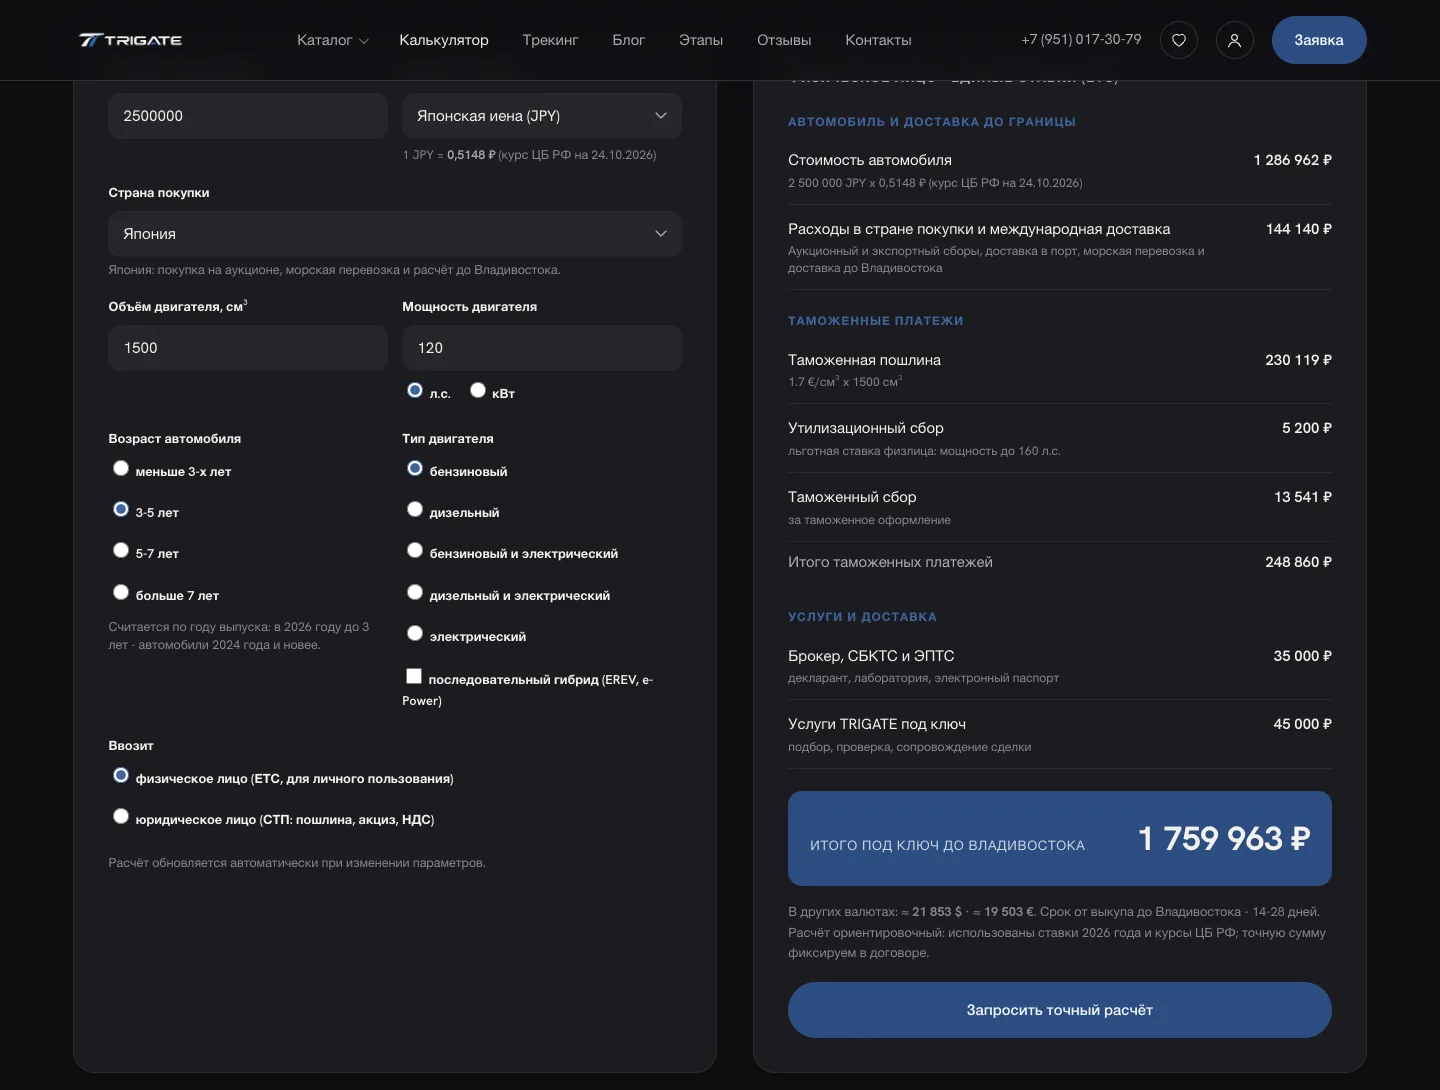Call the phone number +7 (951) 017-30-79
This screenshot has height=1090, width=1440.
1081,39
